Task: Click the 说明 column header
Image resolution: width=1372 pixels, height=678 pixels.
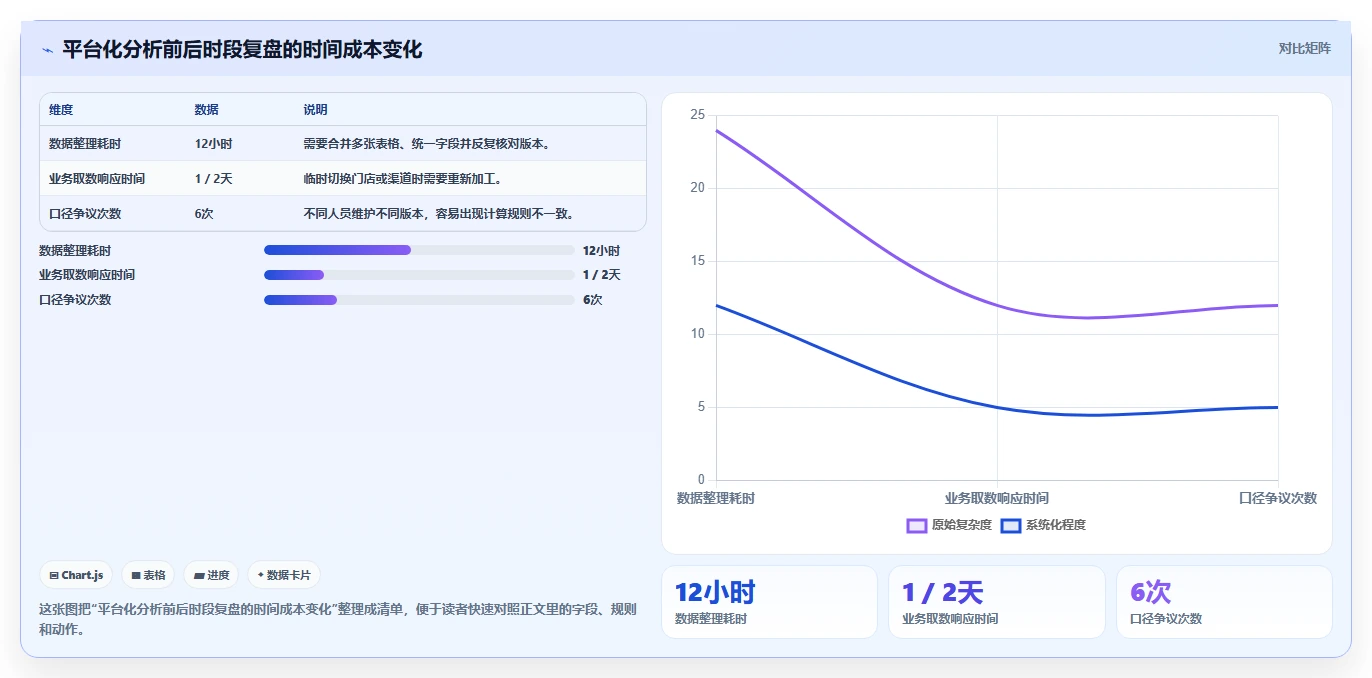Action: [x=316, y=110]
